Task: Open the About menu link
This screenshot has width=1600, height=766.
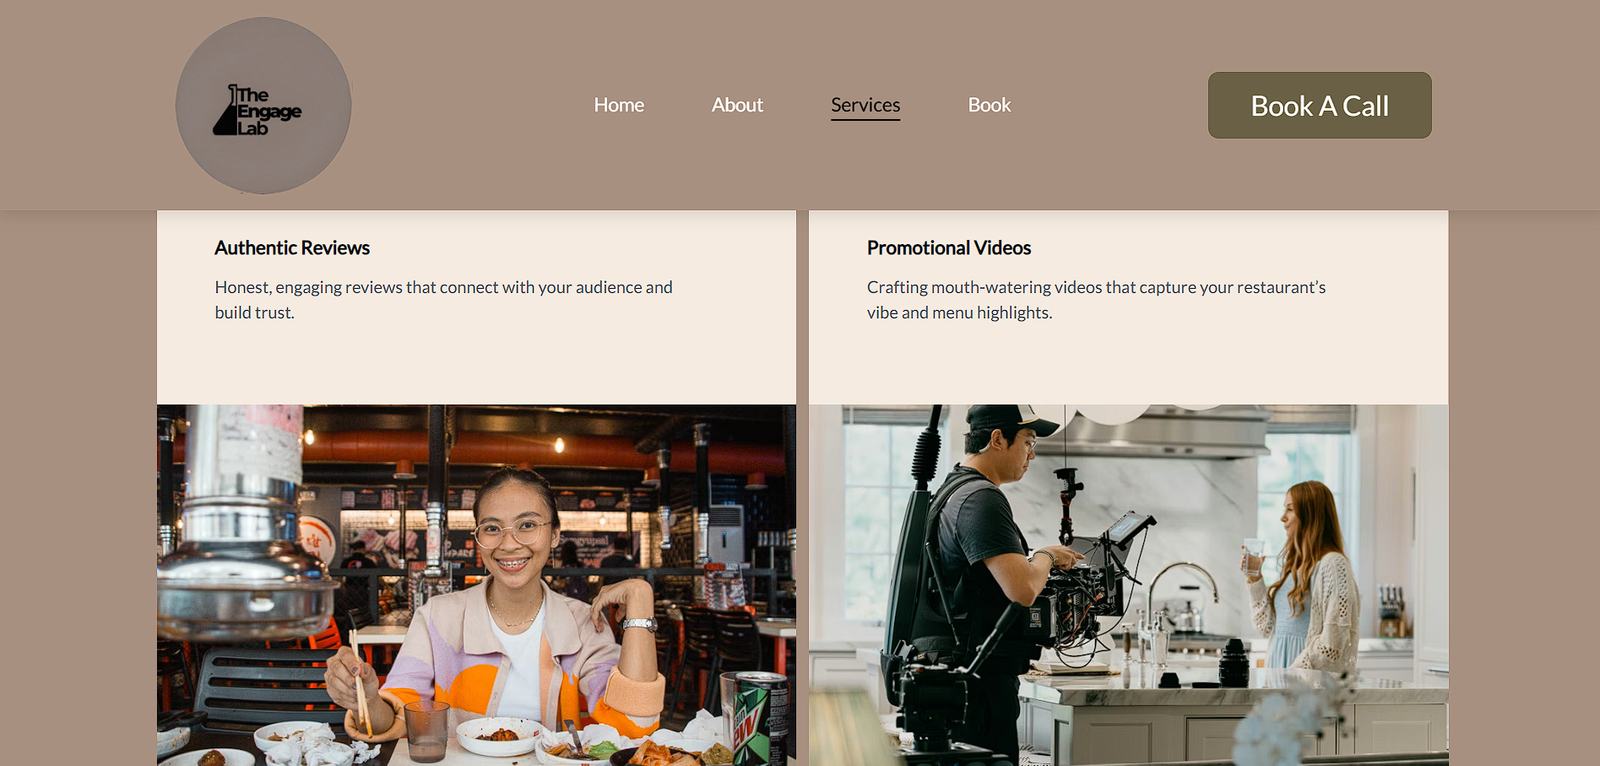Action: (x=737, y=105)
